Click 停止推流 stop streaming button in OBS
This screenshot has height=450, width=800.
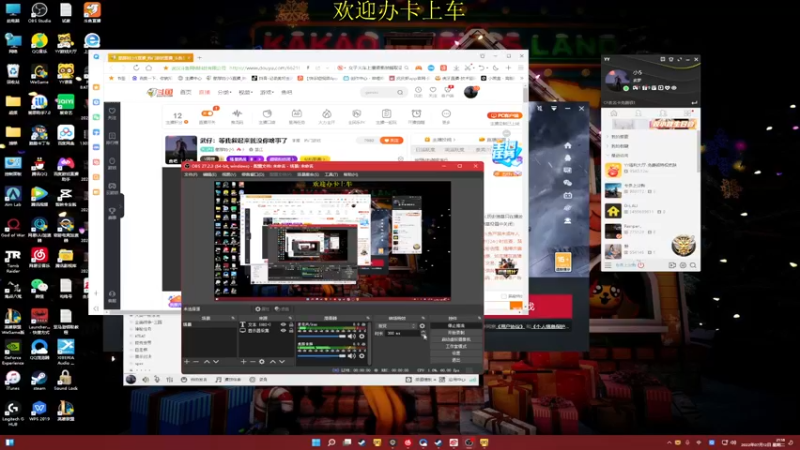point(456,326)
